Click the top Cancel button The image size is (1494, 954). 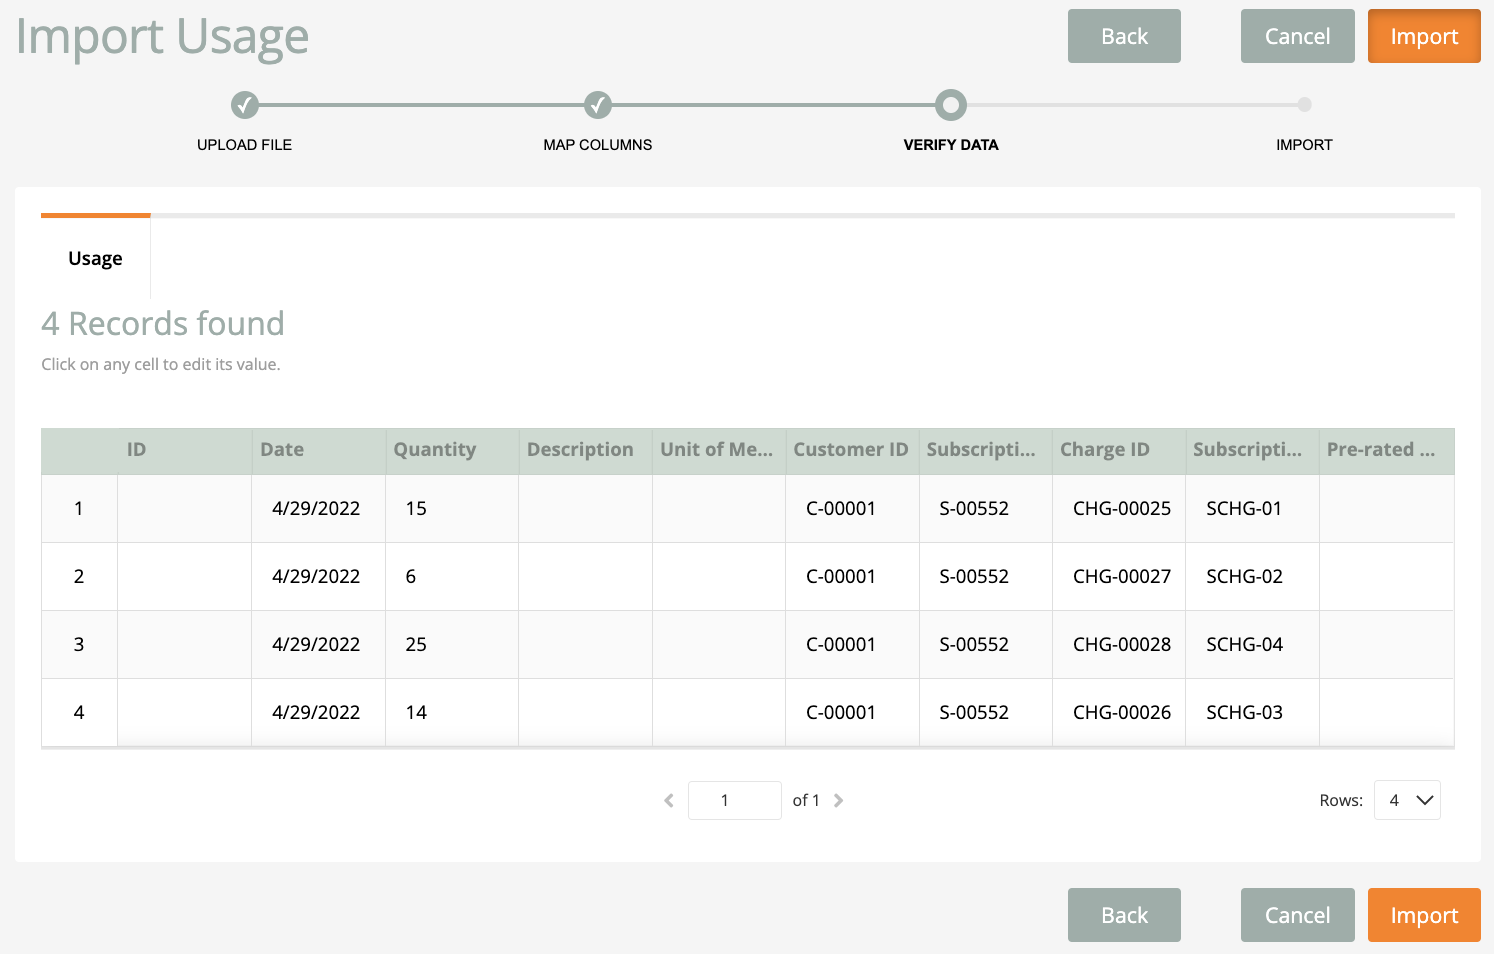1297,36
